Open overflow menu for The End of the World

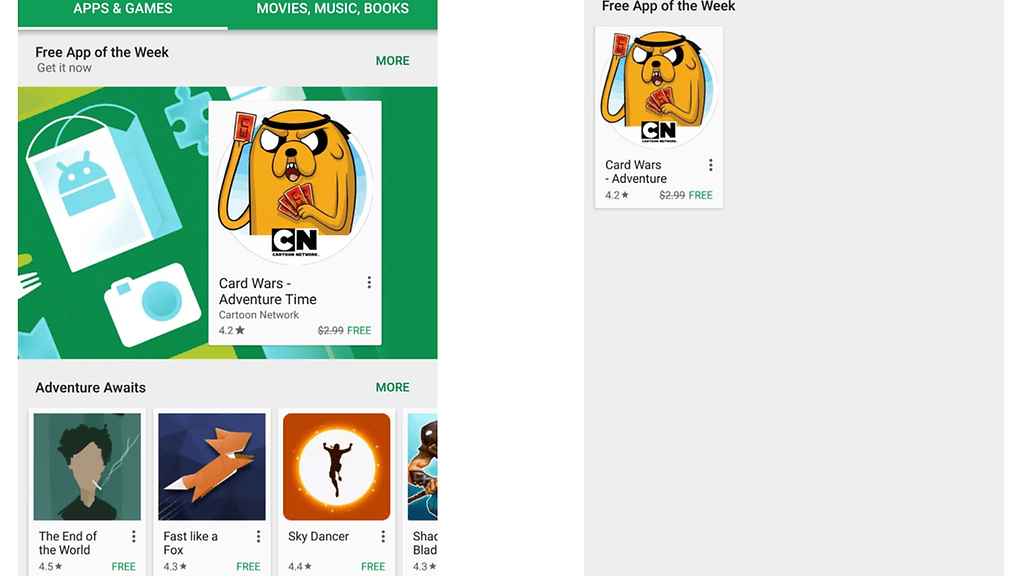point(133,536)
